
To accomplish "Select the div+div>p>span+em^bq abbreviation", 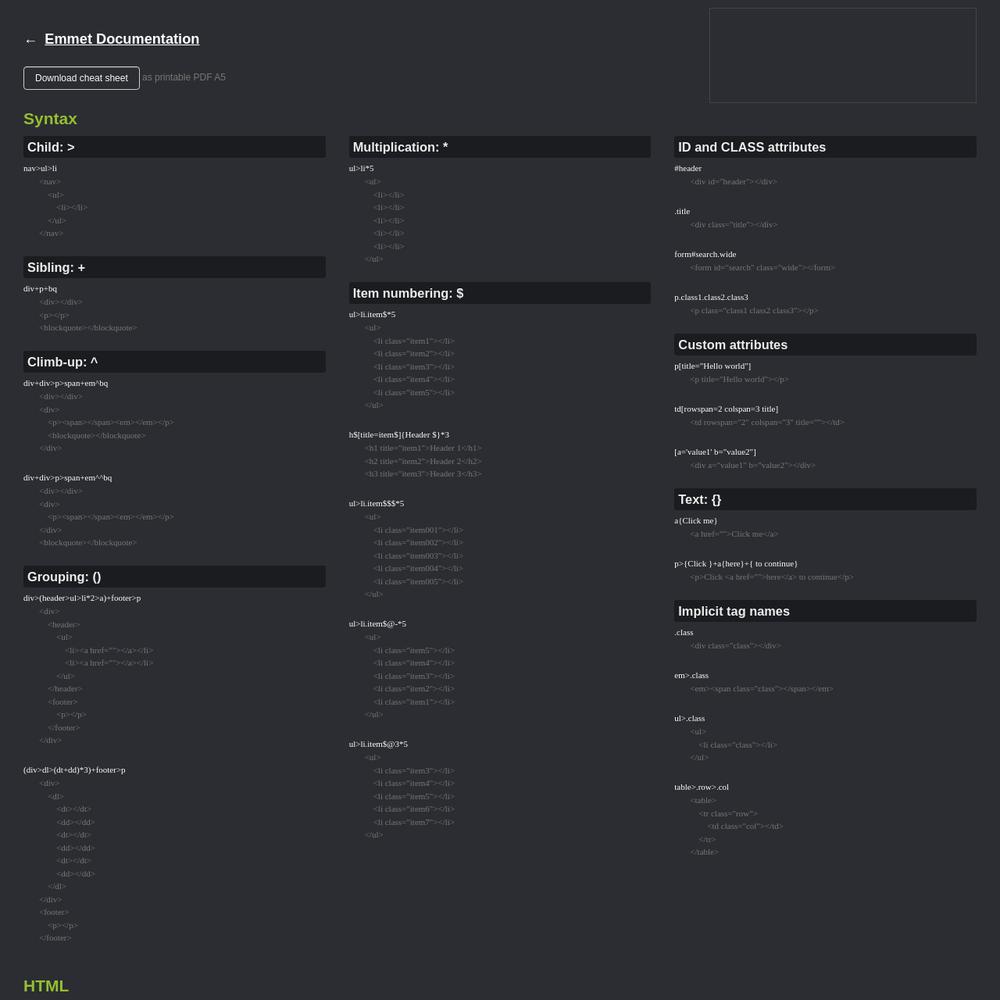I will tap(66, 383).
